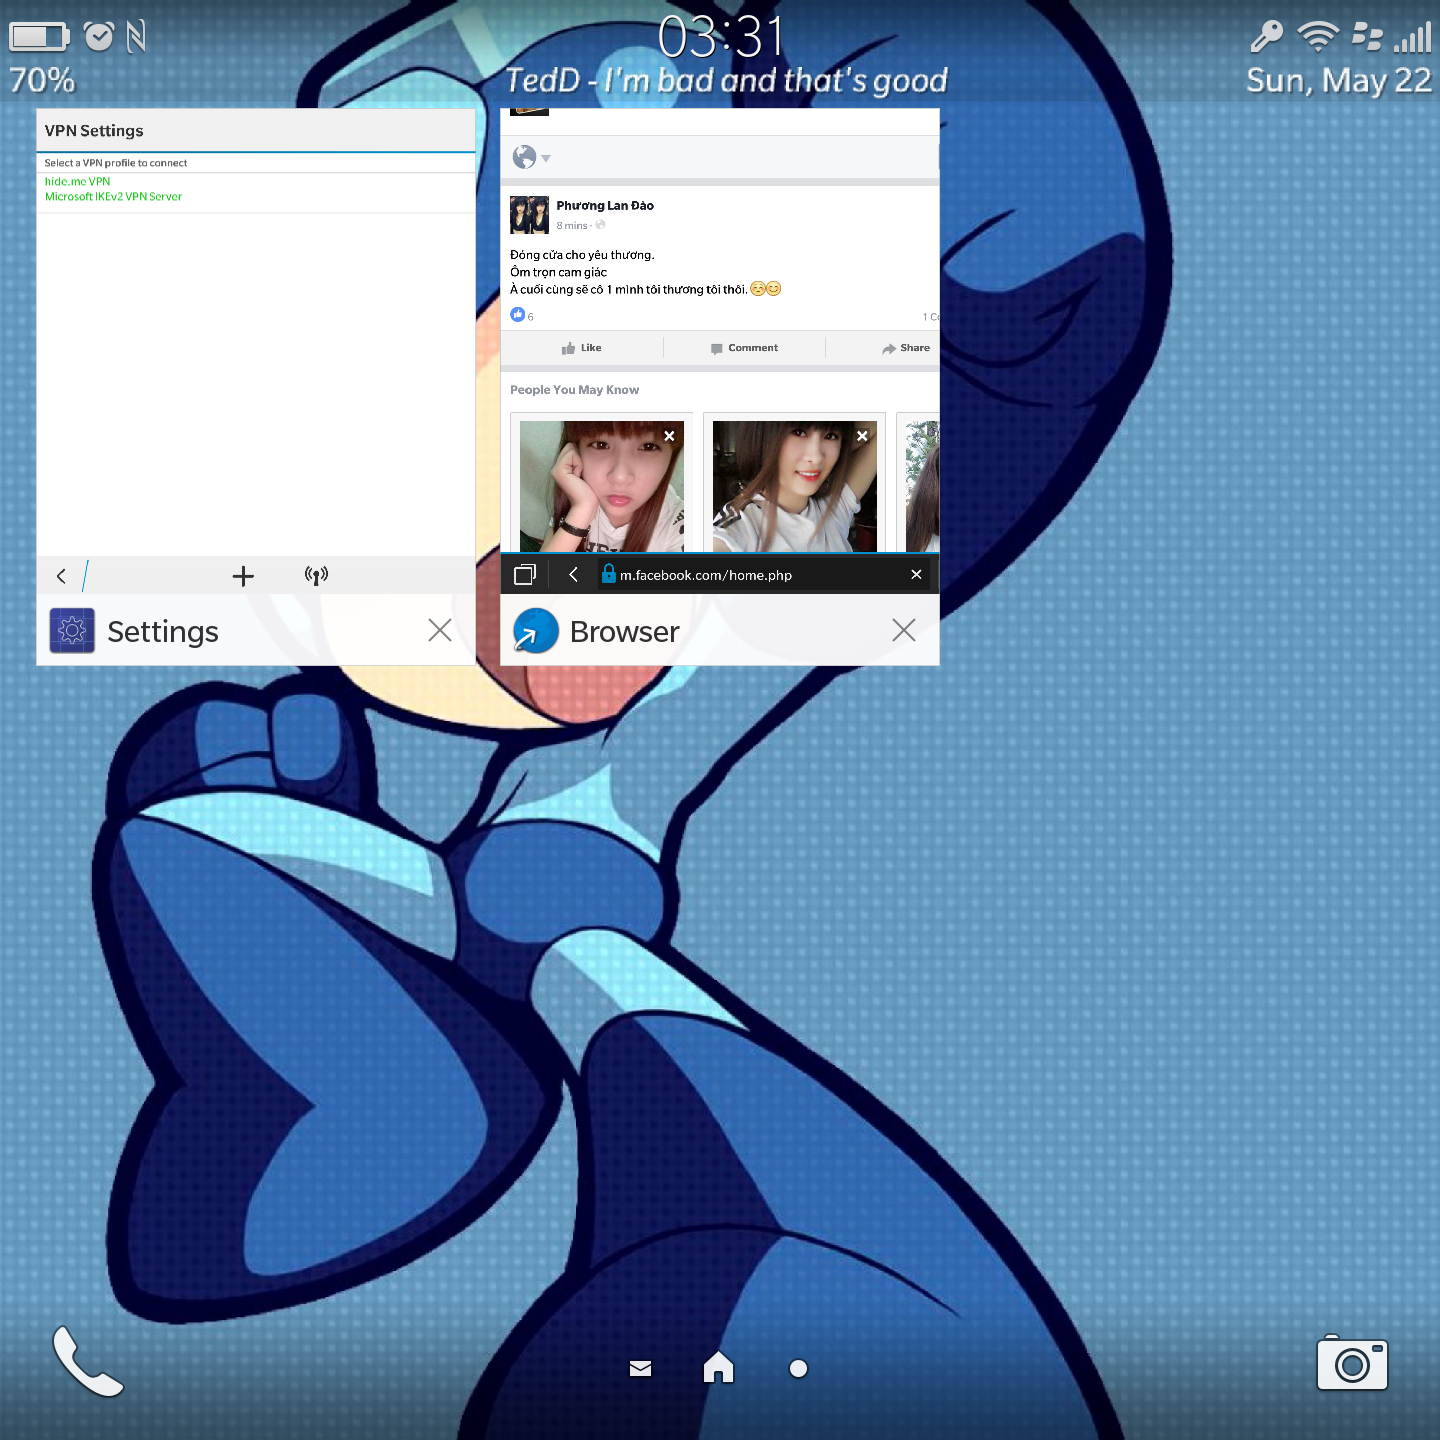The image size is (1440, 1440).
Task: Dismiss the second People You May Know suggestion
Action: point(862,436)
